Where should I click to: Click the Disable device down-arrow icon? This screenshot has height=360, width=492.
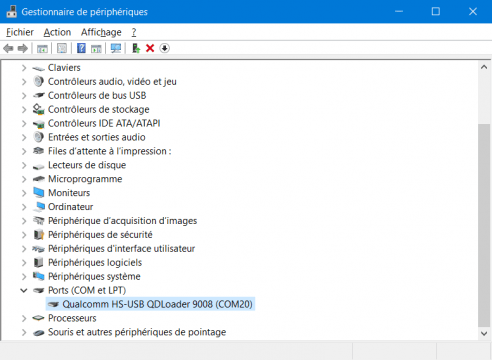point(164,49)
